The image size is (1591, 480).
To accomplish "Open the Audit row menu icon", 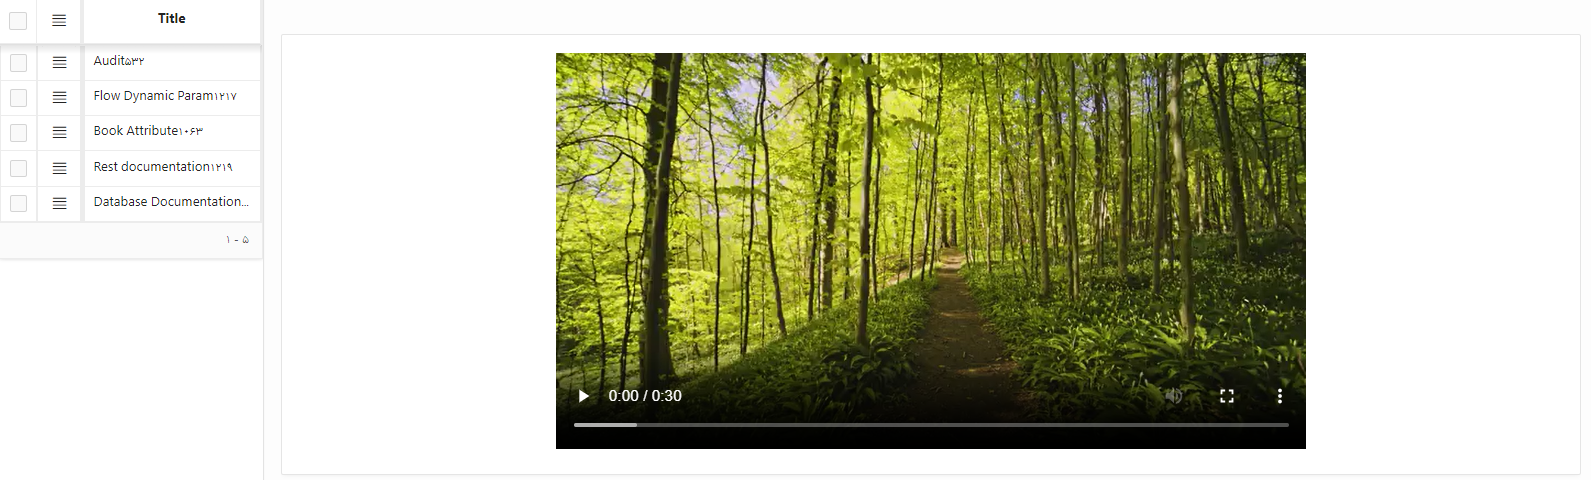I will pyautogui.click(x=59, y=62).
